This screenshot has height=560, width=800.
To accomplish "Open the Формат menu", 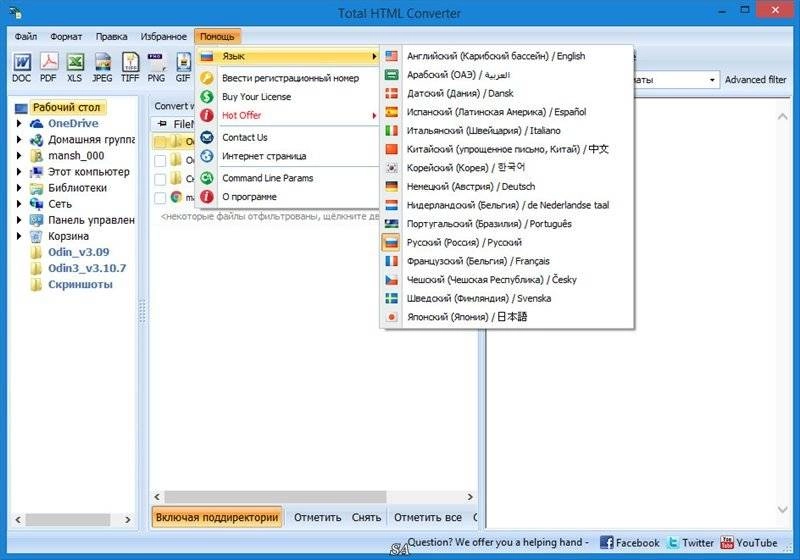I will coord(66,36).
